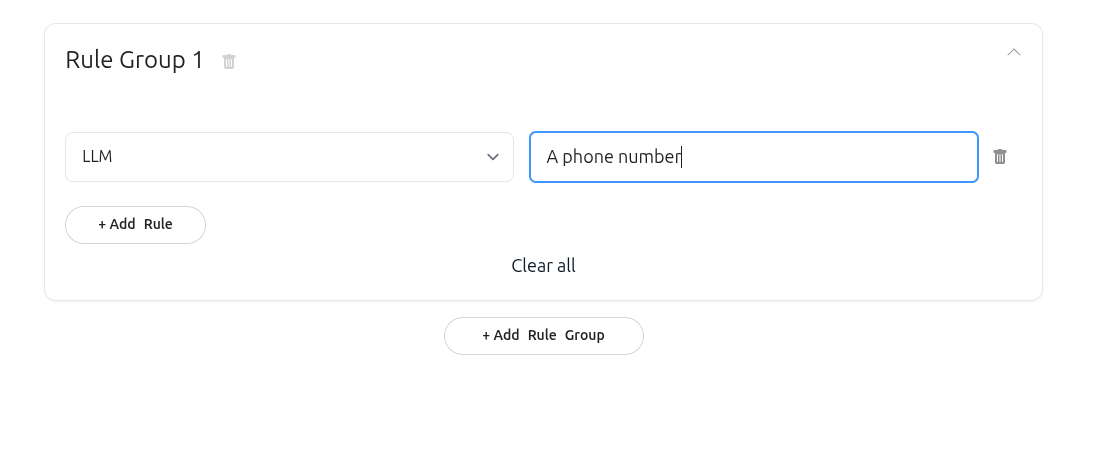Select the LLM text in the rule dropdown
1098x450 pixels.
point(97,157)
